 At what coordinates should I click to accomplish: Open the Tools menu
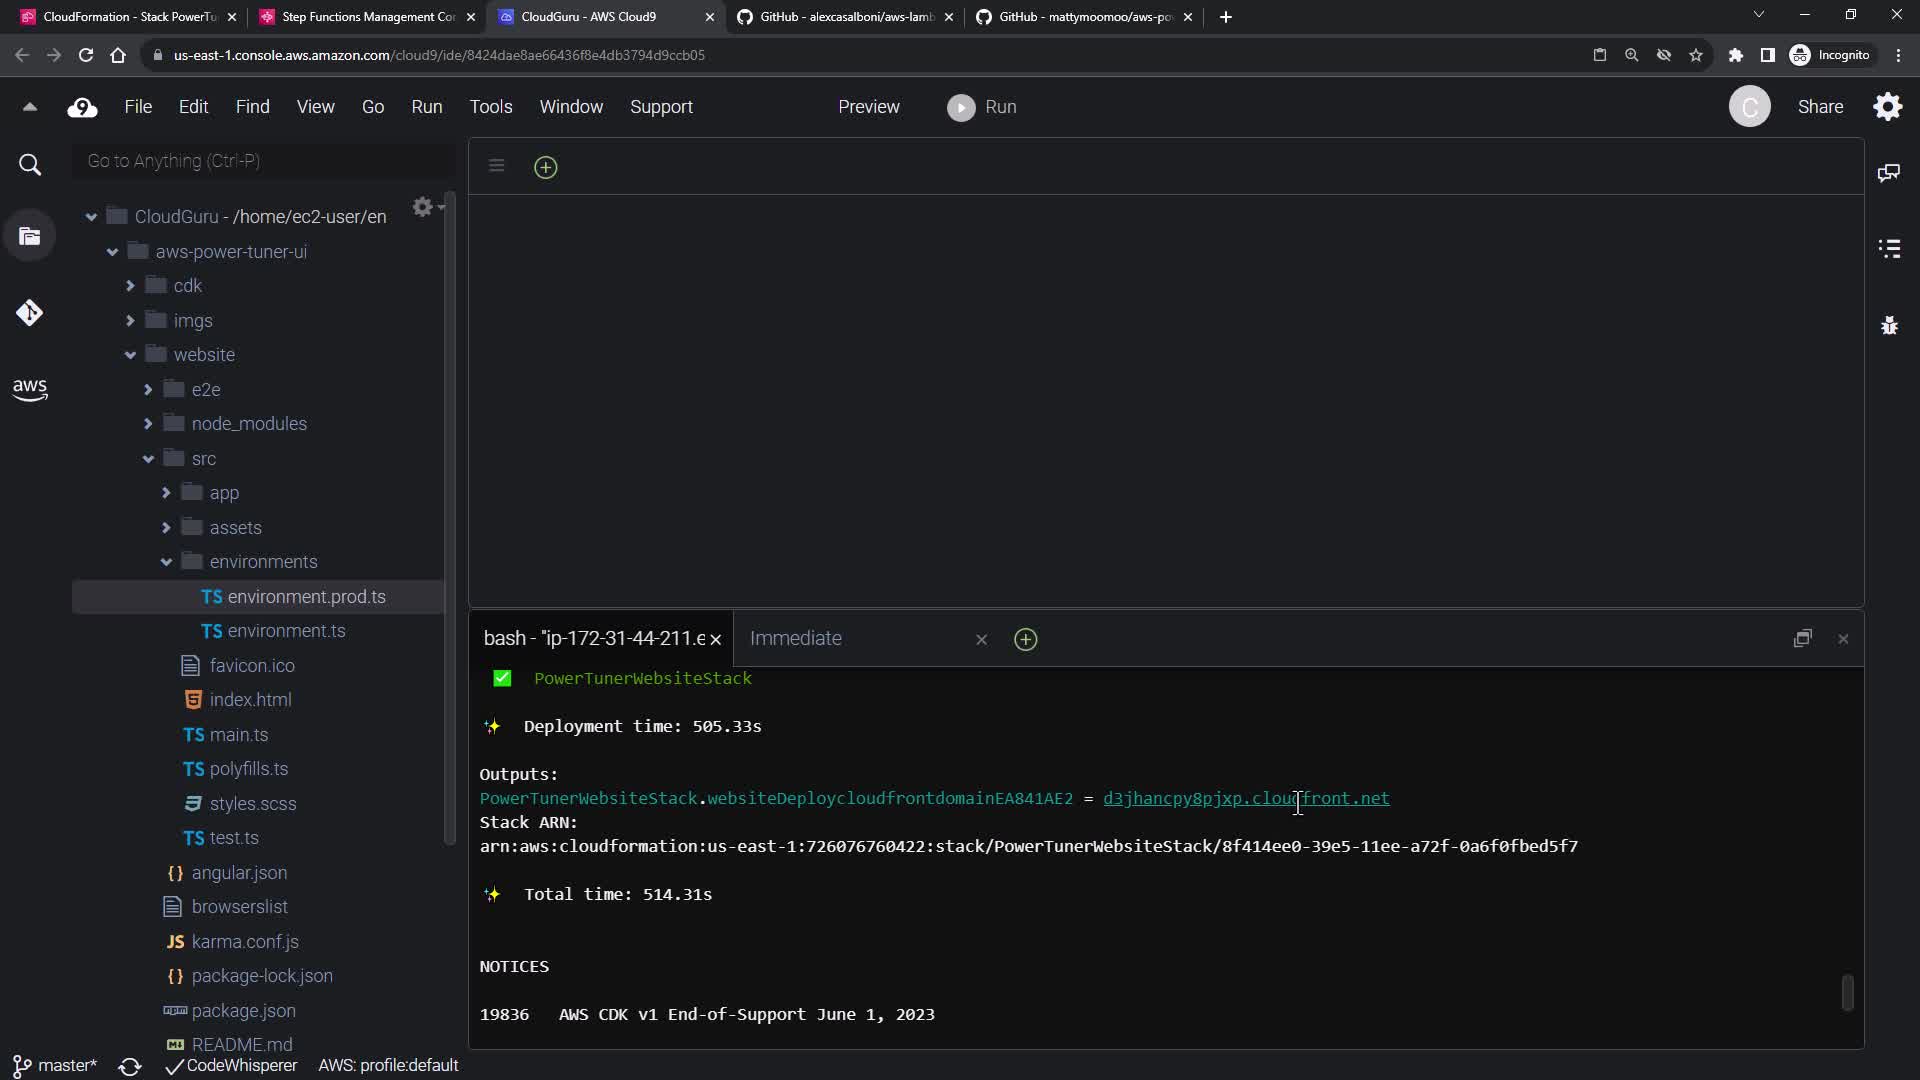click(x=490, y=107)
